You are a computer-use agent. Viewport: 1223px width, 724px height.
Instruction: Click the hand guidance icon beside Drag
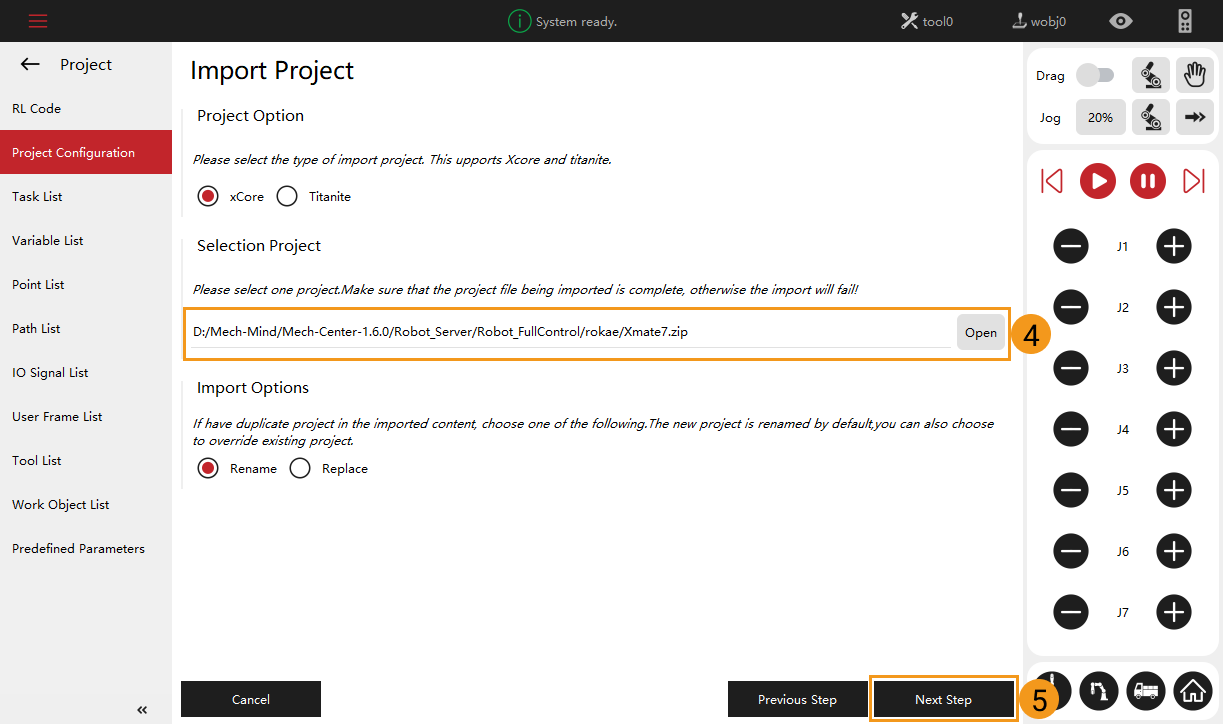coord(1194,74)
